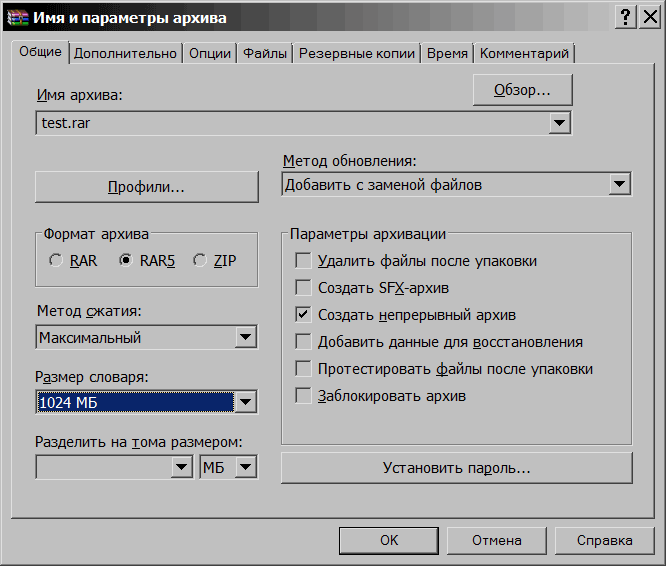
Task: Check Создать SFX-архив option
Action: 304,288
